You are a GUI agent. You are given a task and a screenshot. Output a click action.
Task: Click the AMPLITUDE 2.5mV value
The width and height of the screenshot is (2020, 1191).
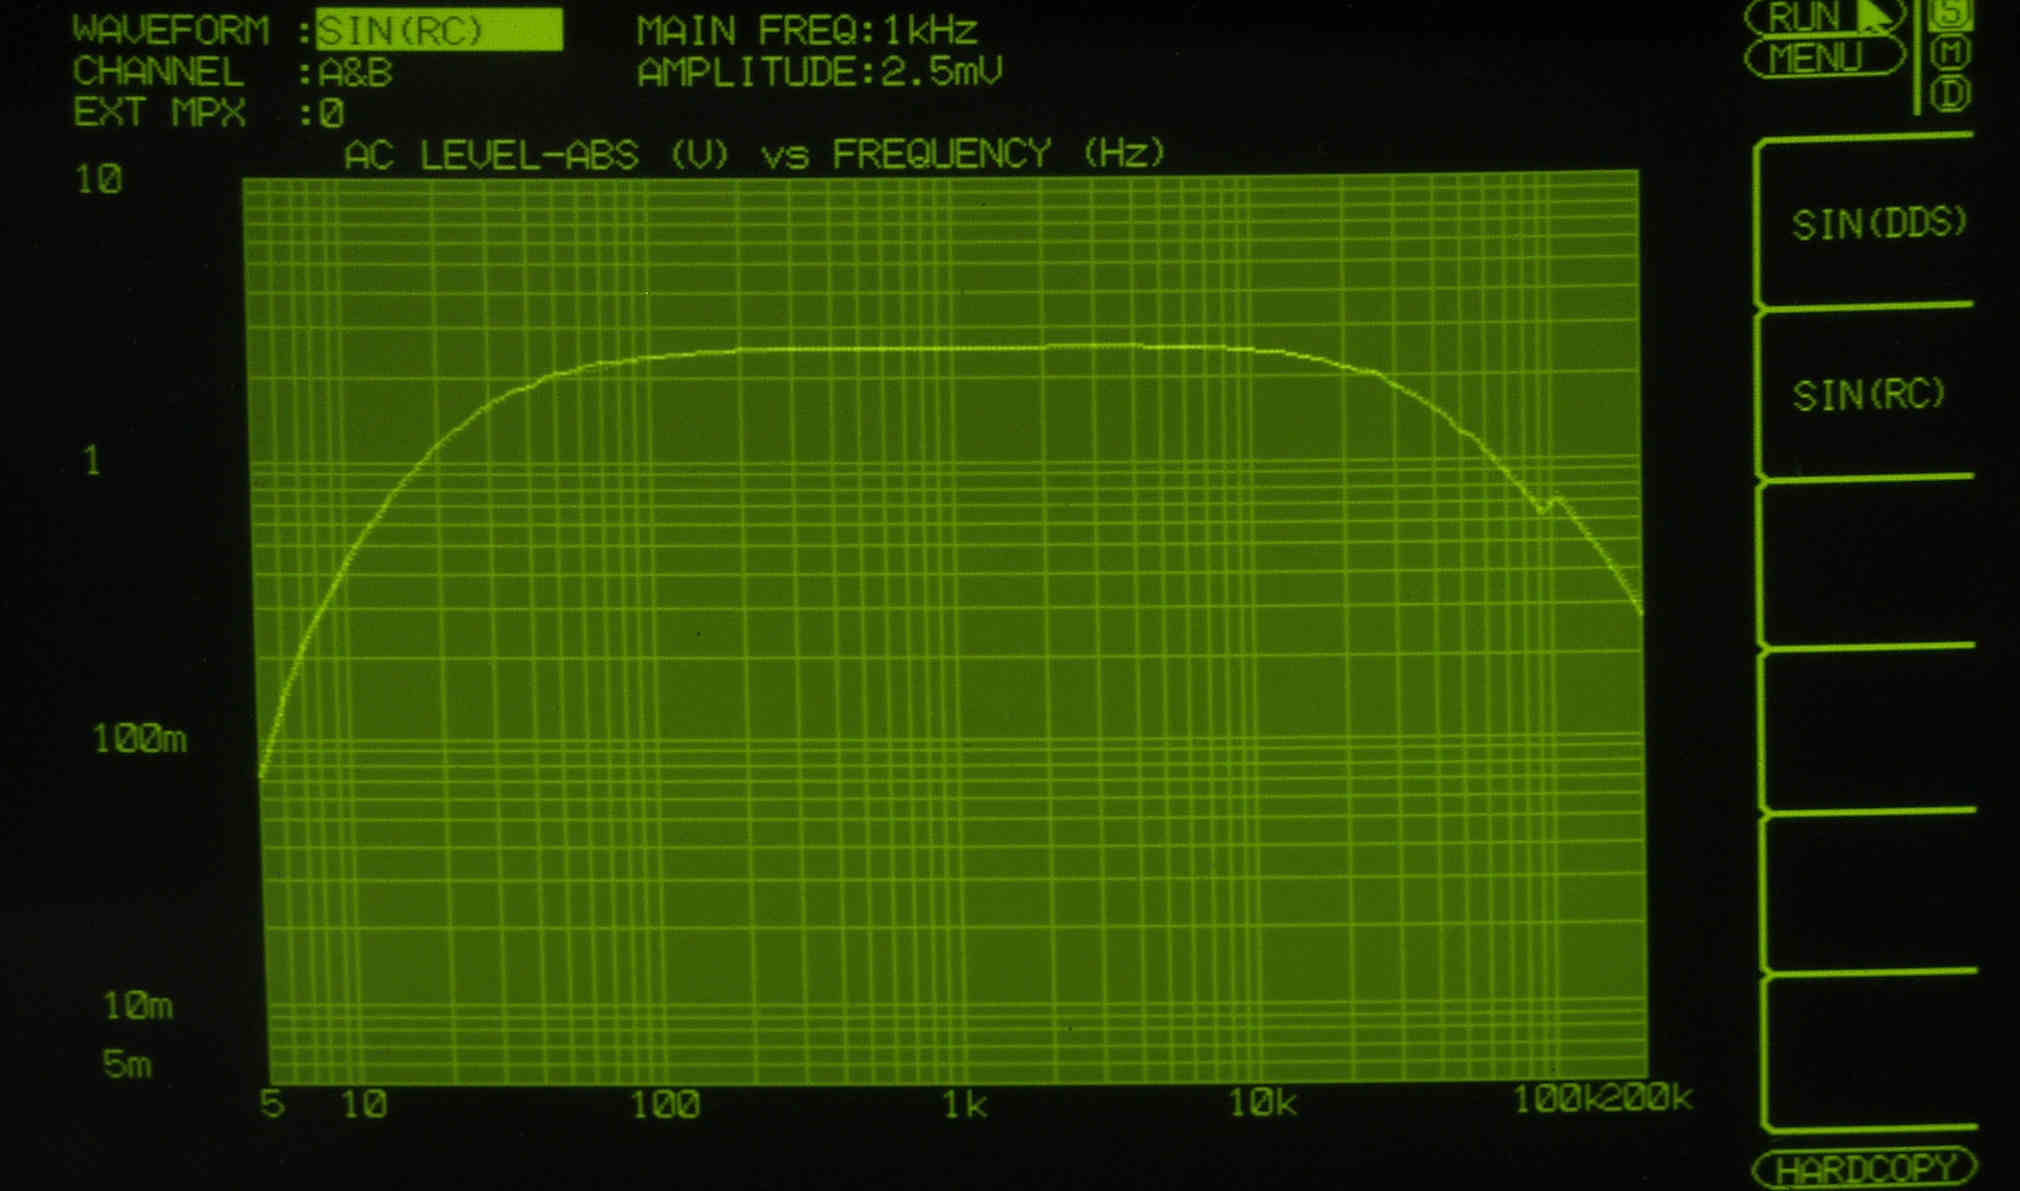(x=940, y=73)
